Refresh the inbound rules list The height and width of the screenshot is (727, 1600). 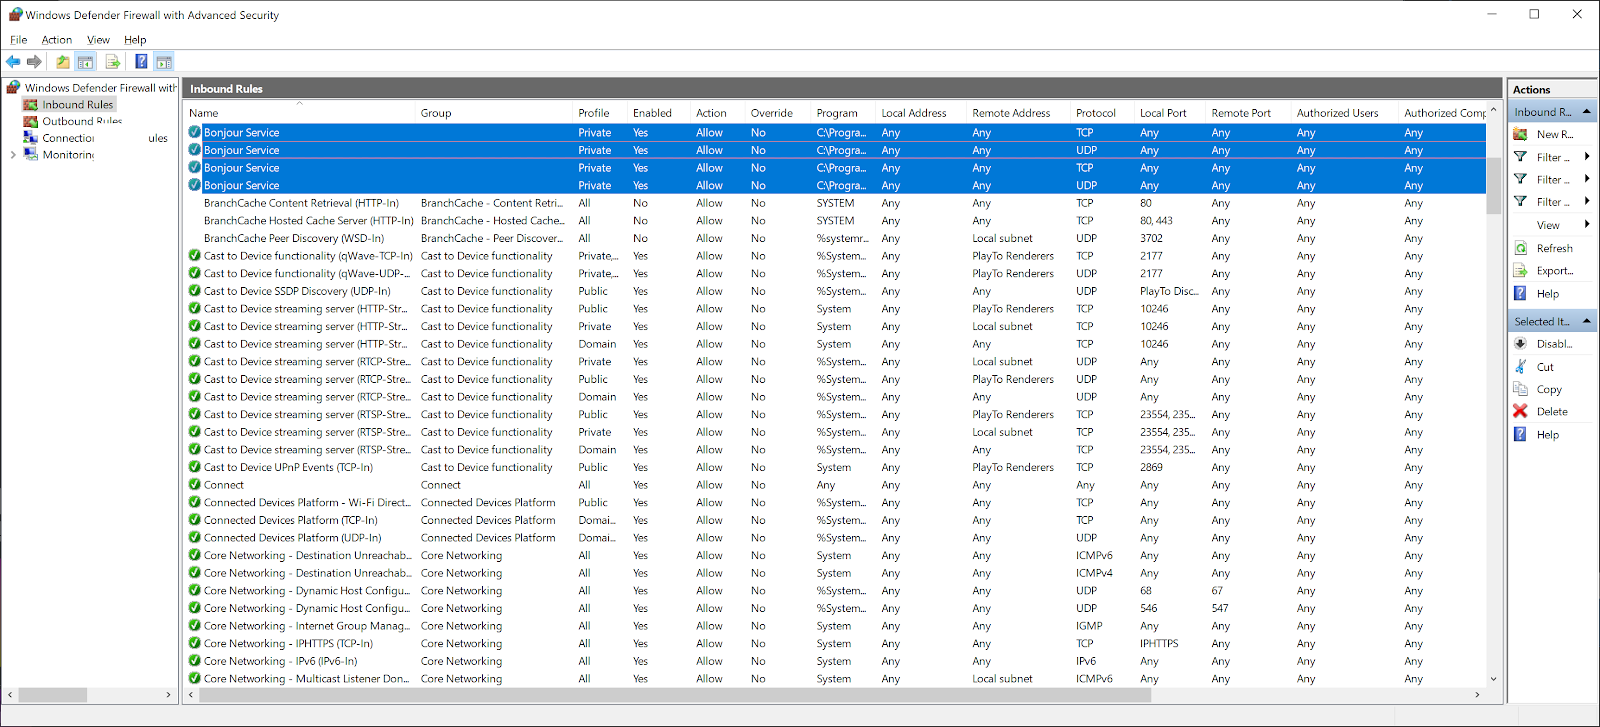1554,248
